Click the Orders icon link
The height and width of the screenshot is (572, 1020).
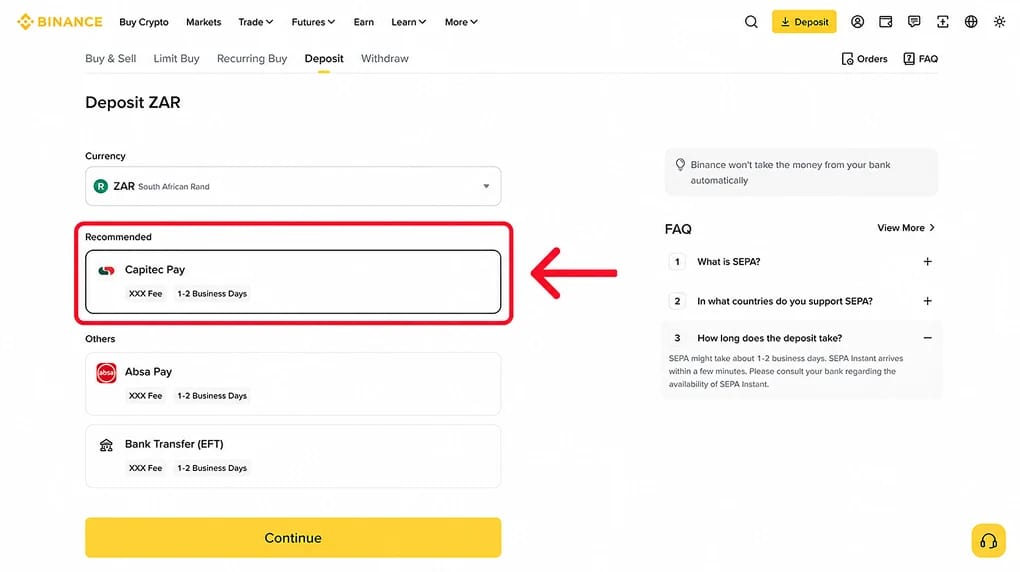[865, 59]
